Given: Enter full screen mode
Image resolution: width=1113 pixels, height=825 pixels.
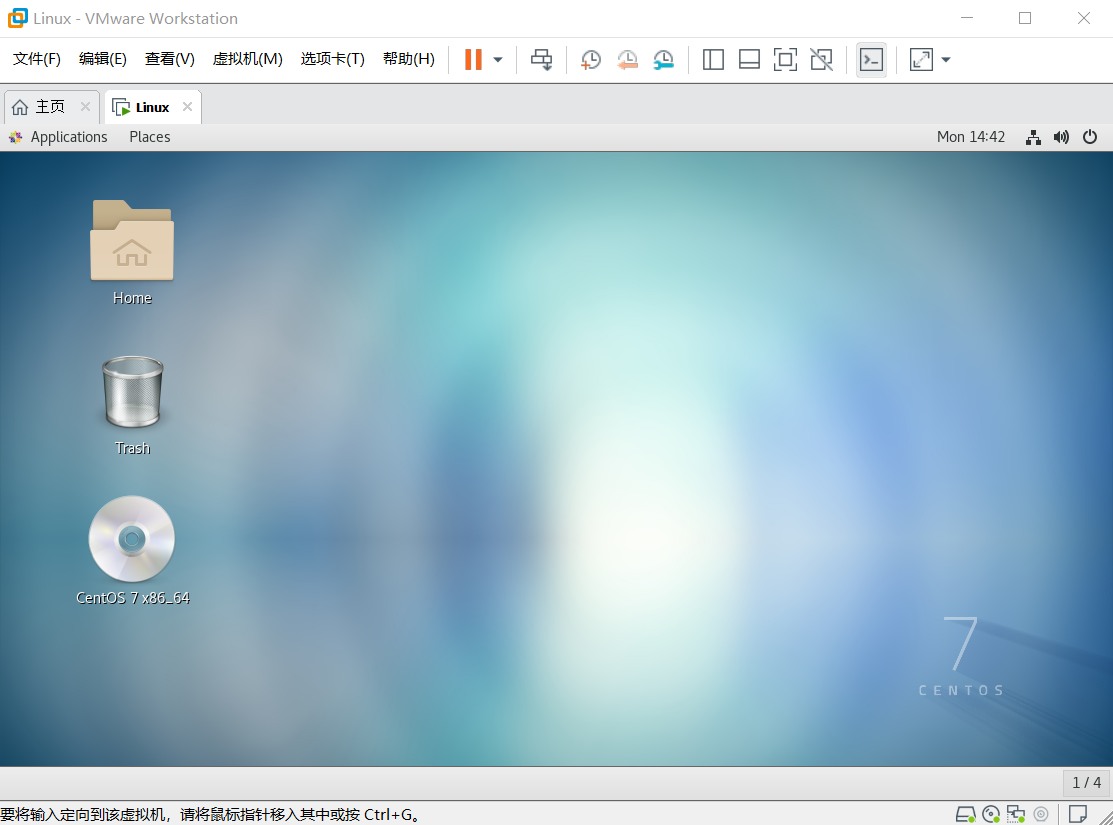Looking at the screenshot, I should pyautogui.click(x=785, y=60).
